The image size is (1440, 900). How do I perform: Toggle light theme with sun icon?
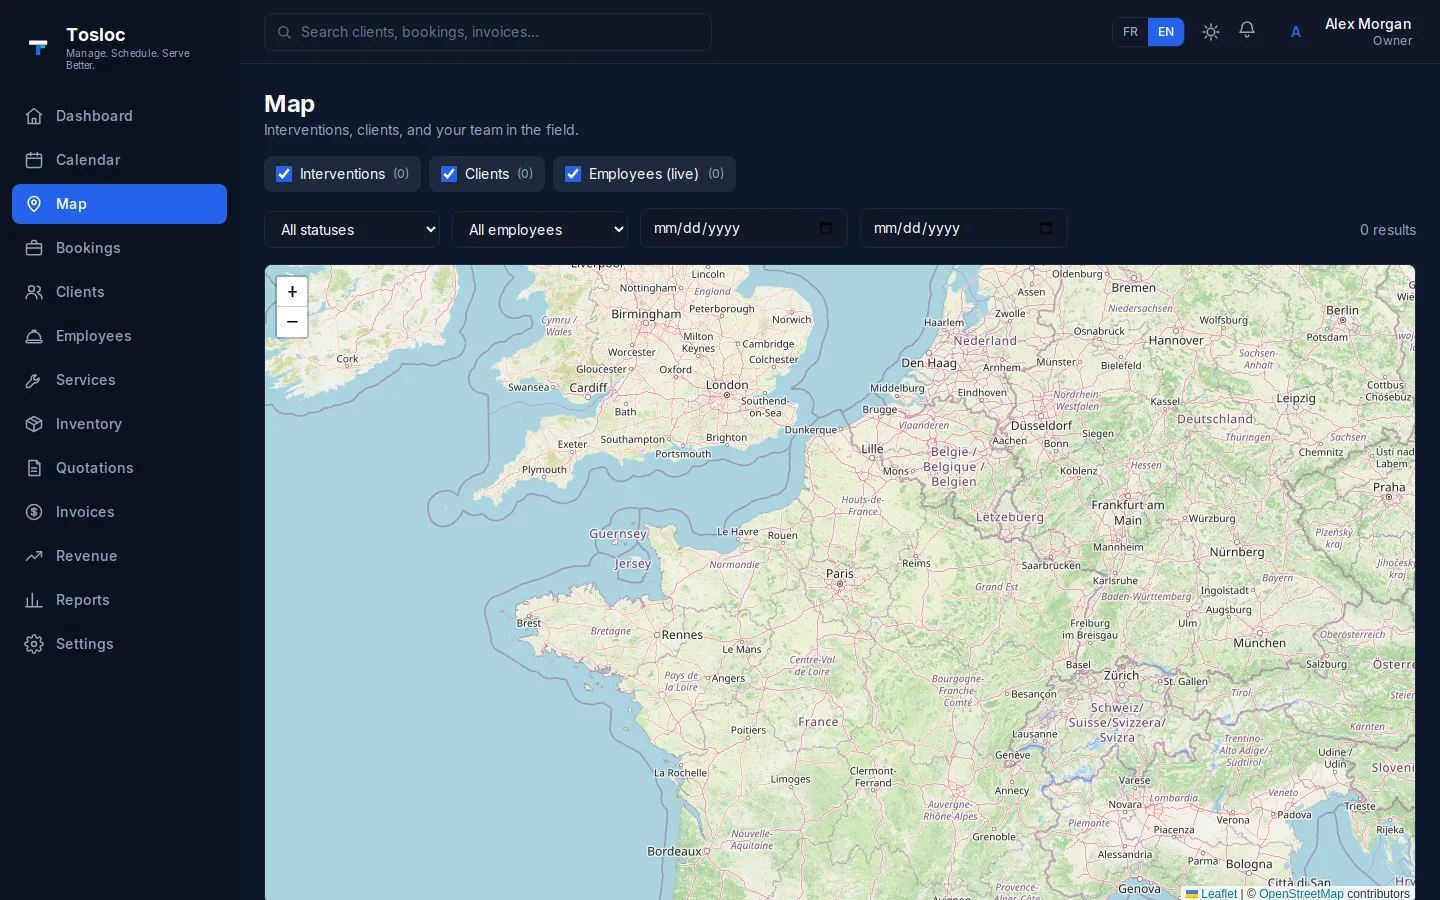(x=1211, y=32)
